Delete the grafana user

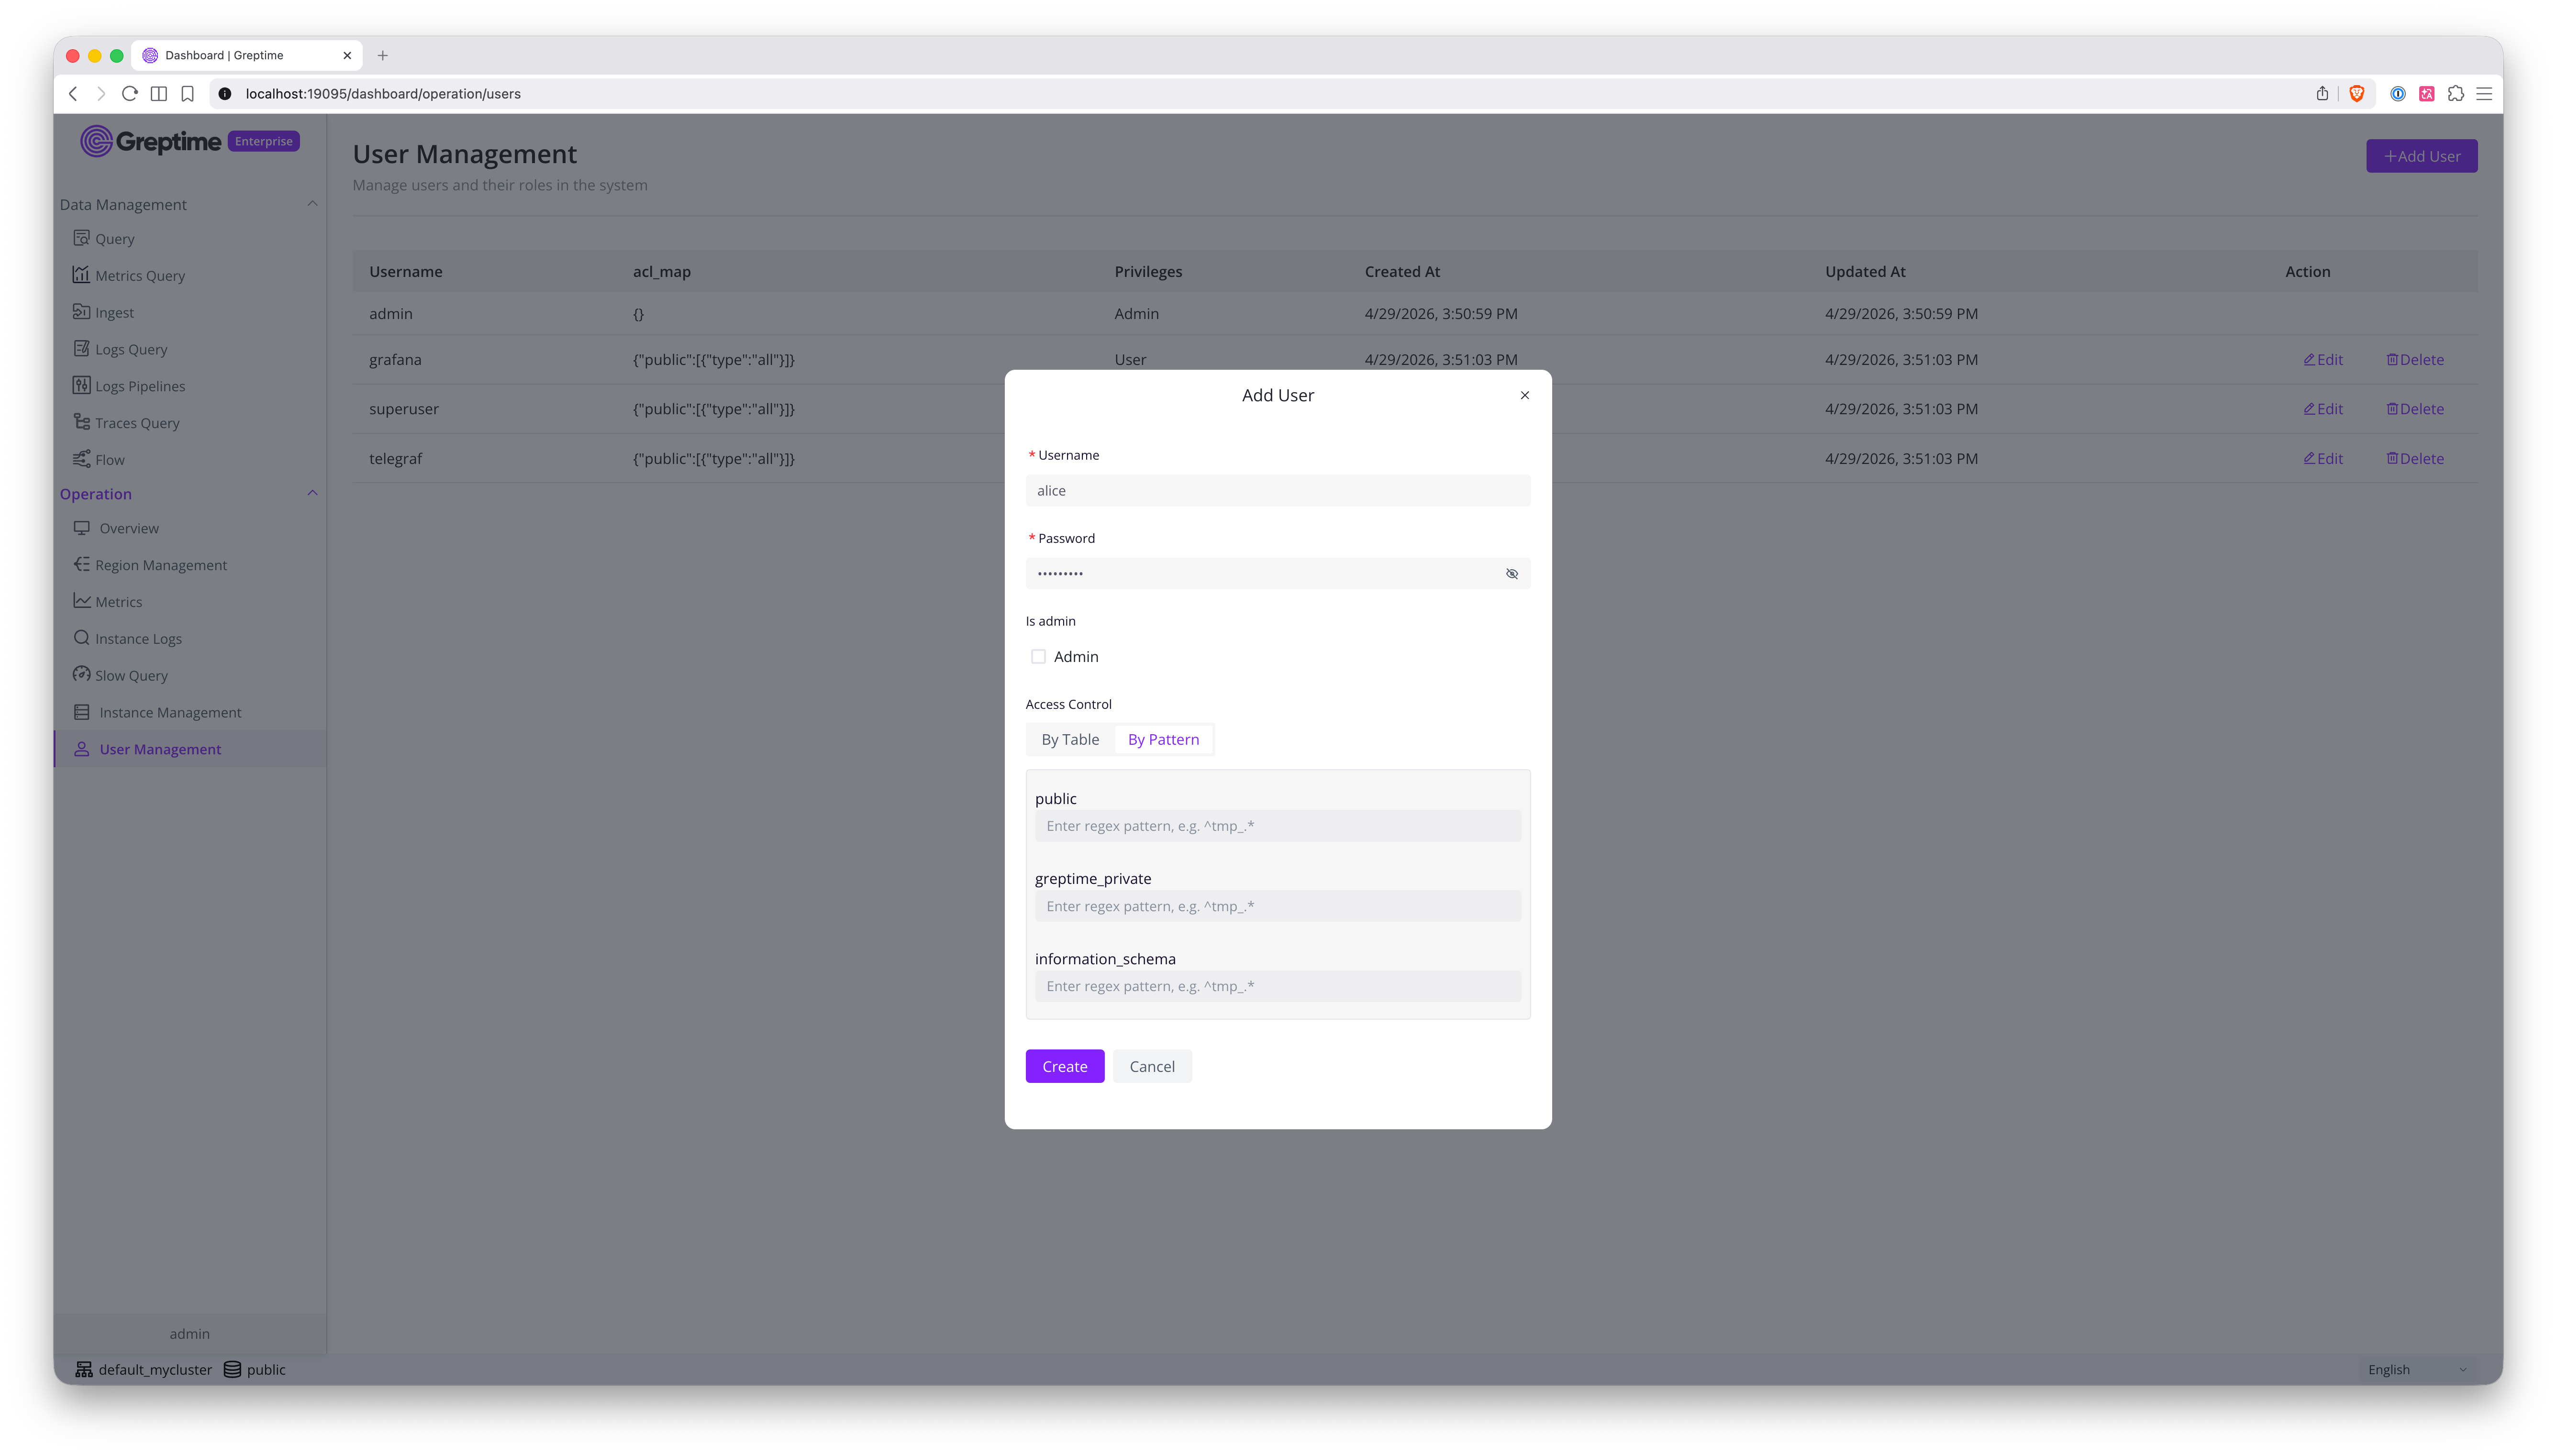[2414, 360]
